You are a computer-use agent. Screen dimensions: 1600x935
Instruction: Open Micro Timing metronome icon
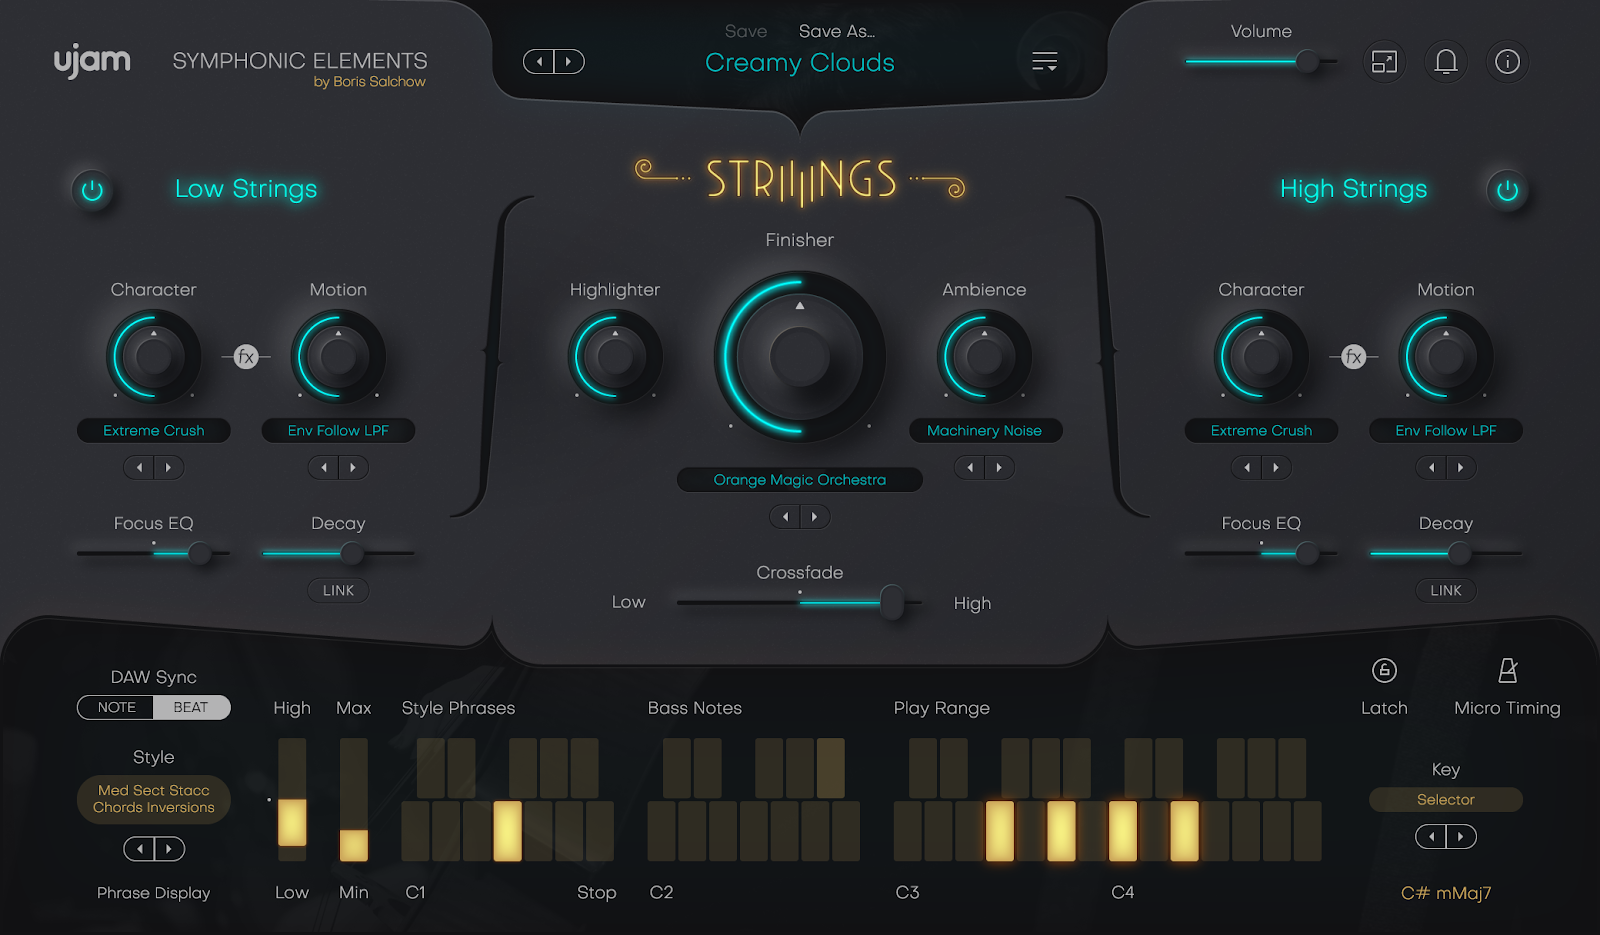[1507, 670]
